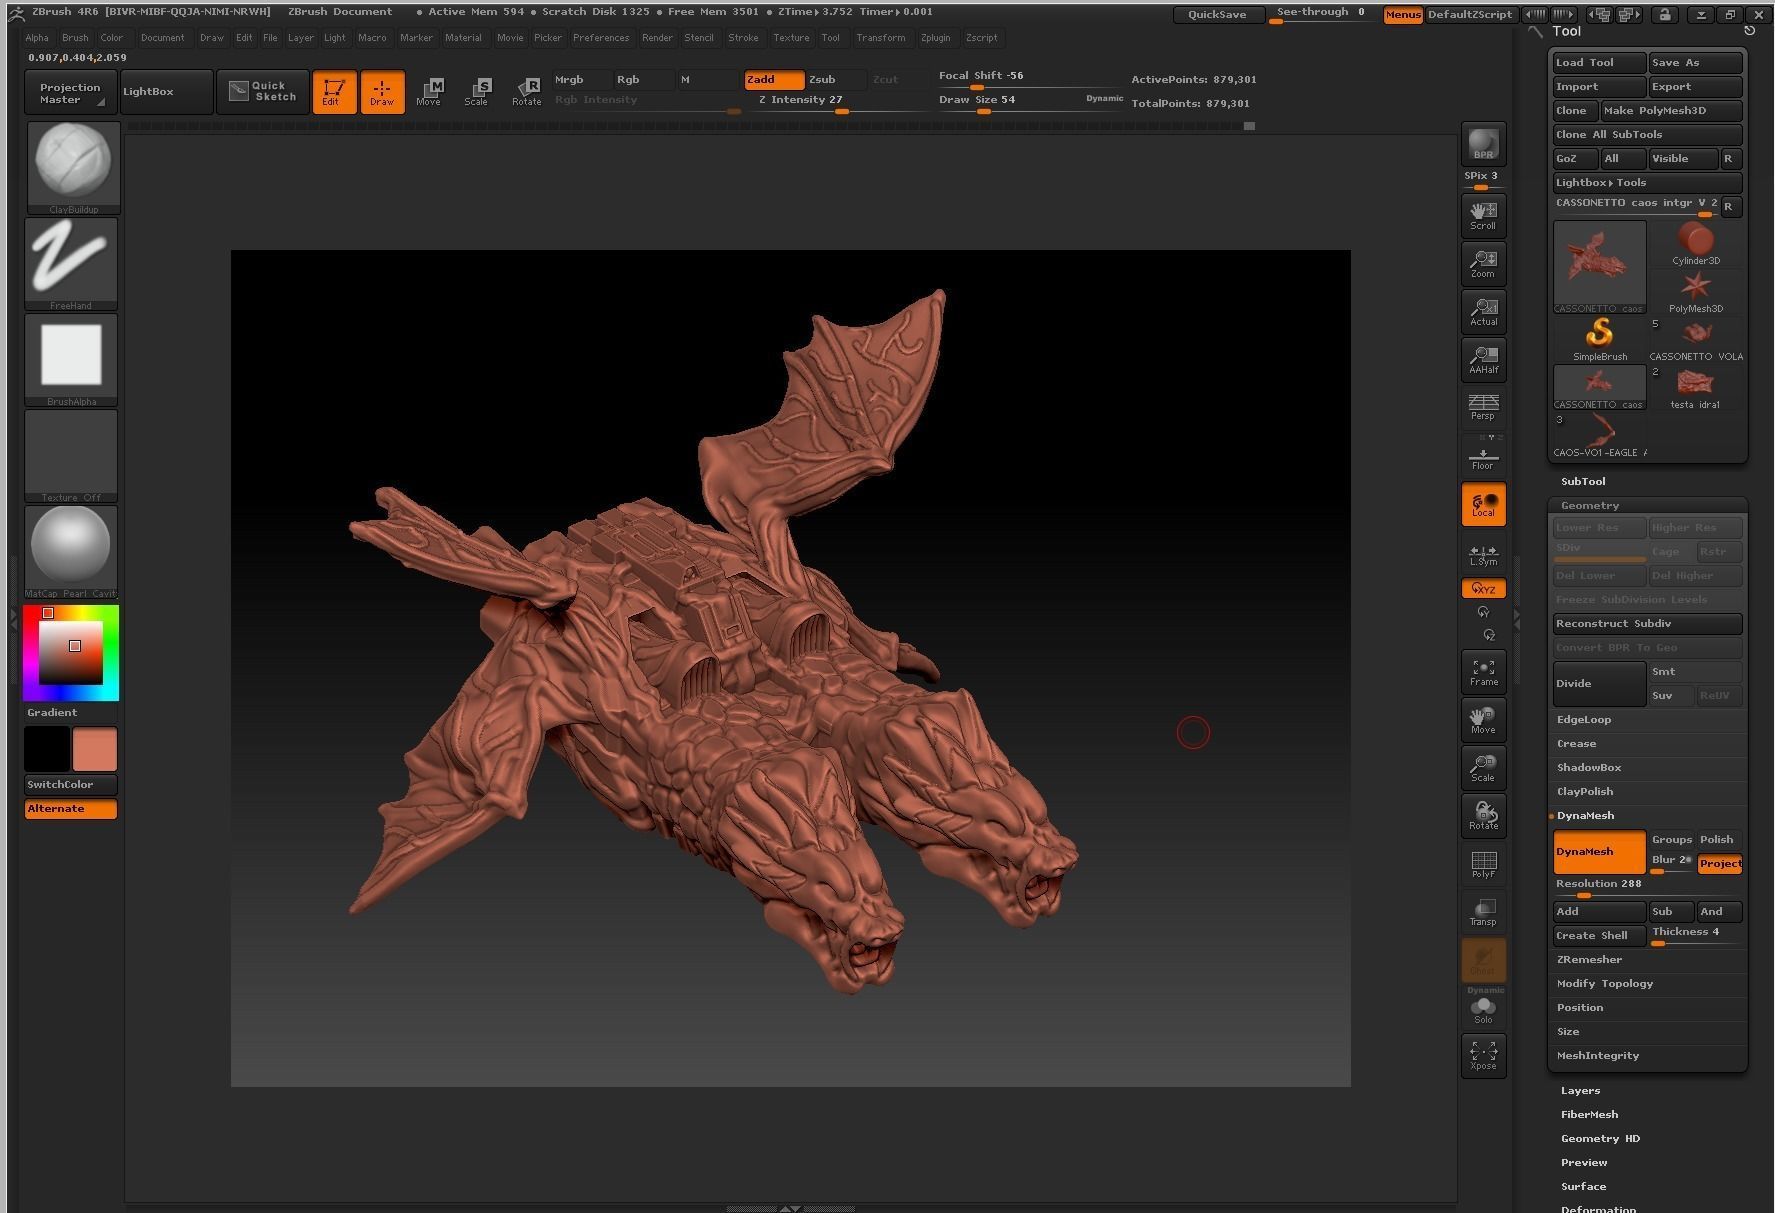Viewport: 1775px width, 1213px height.
Task: Click the Load Tool button
Action: pyautogui.click(x=1599, y=62)
